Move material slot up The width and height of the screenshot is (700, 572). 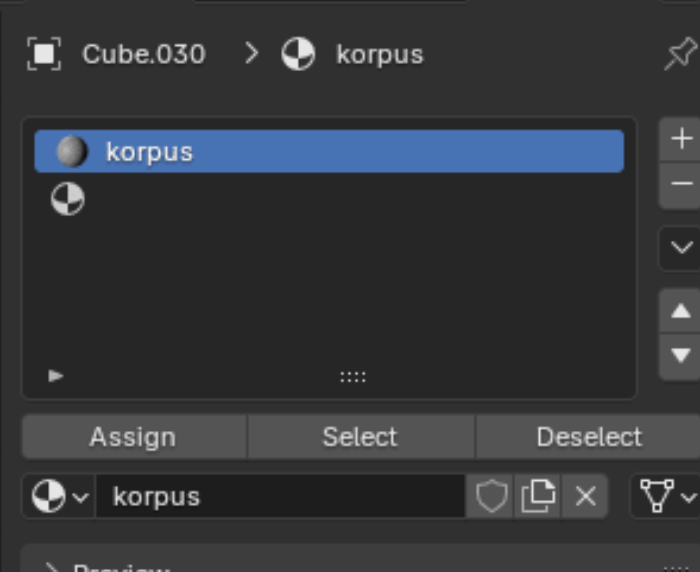pos(682,312)
